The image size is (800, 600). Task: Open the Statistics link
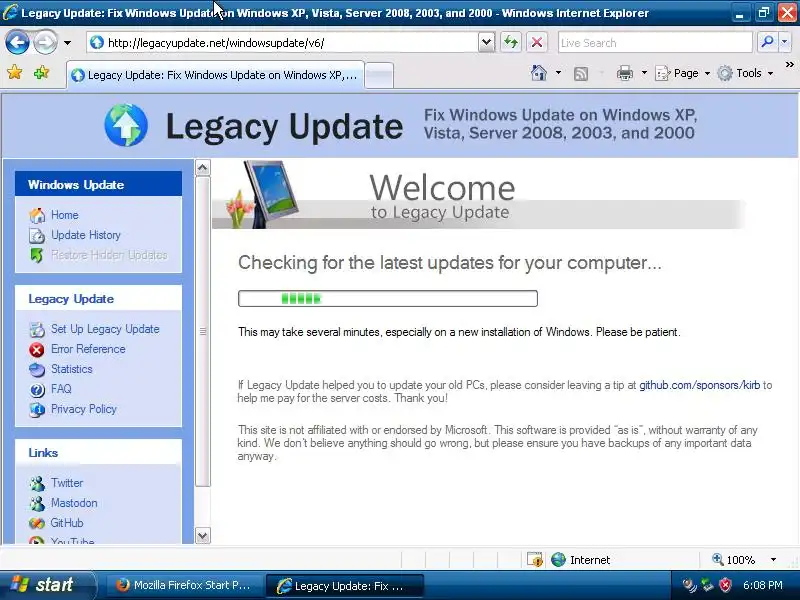point(71,369)
